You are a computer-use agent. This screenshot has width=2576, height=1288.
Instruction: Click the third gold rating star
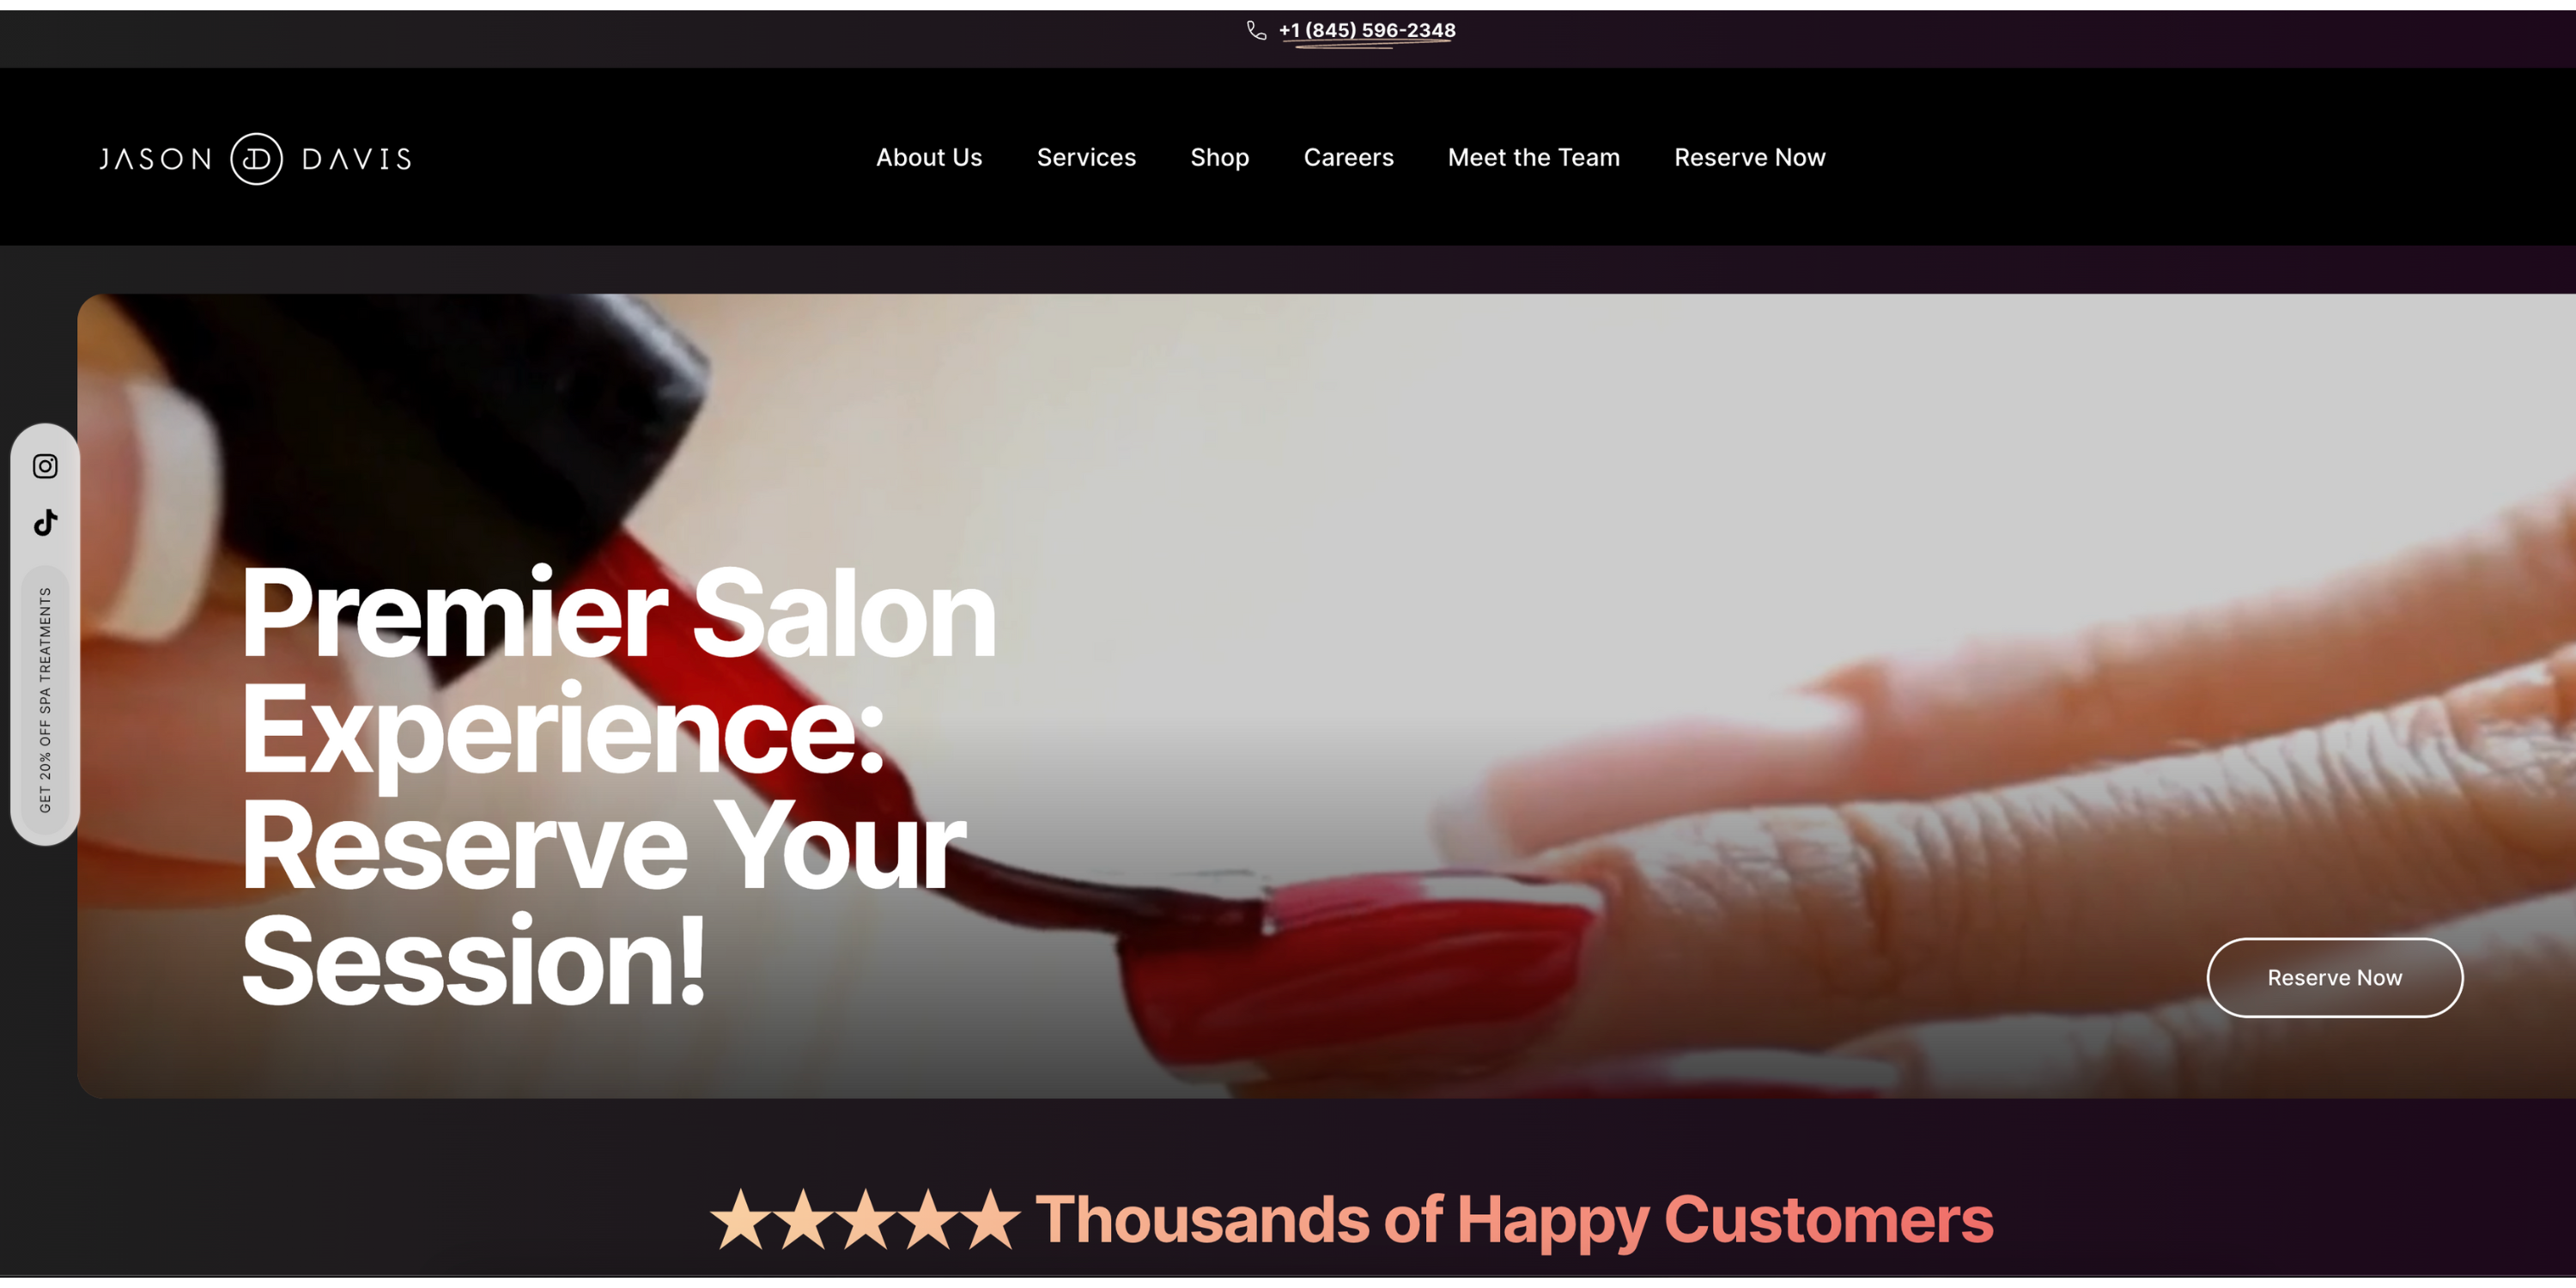(866, 1219)
